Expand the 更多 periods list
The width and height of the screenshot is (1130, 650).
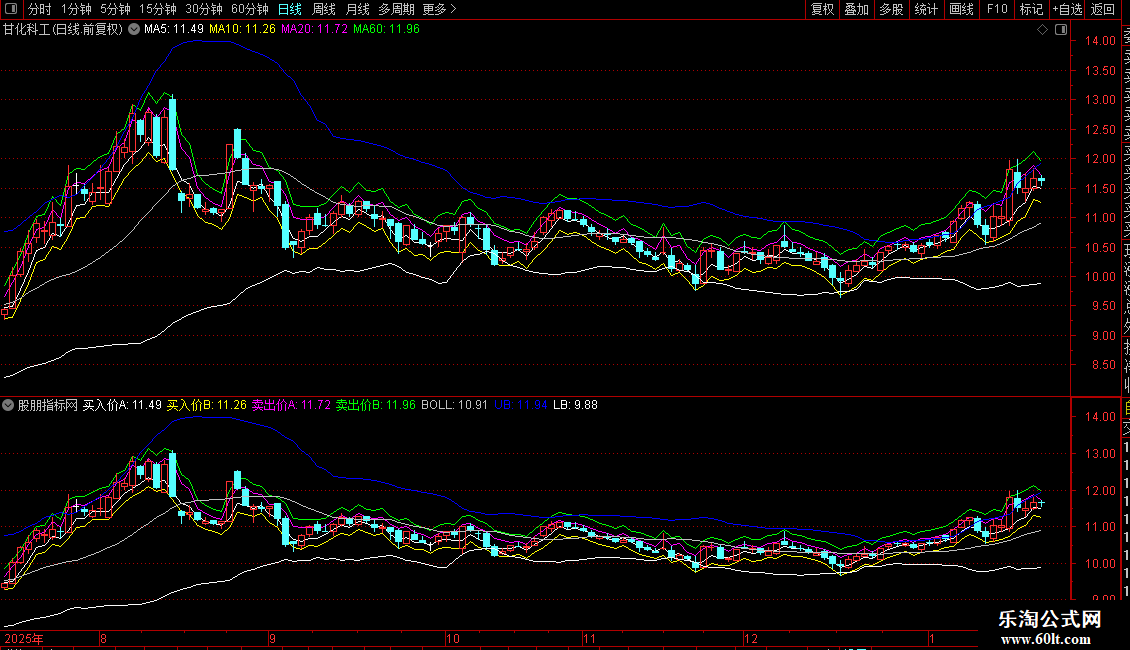click(x=440, y=9)
